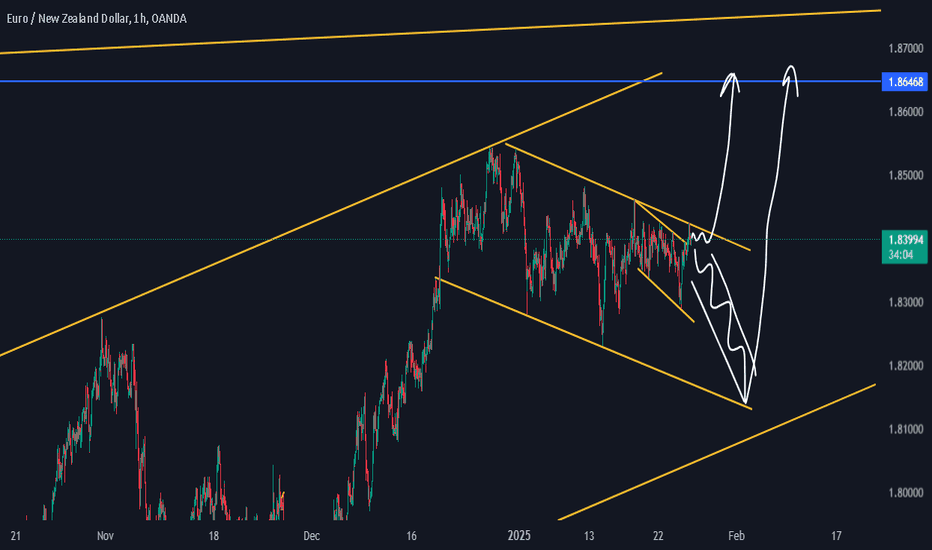Viewport: 932px width, 550px height.
Task: Click the 1.80000 price axis label
Action: point(906,493)
